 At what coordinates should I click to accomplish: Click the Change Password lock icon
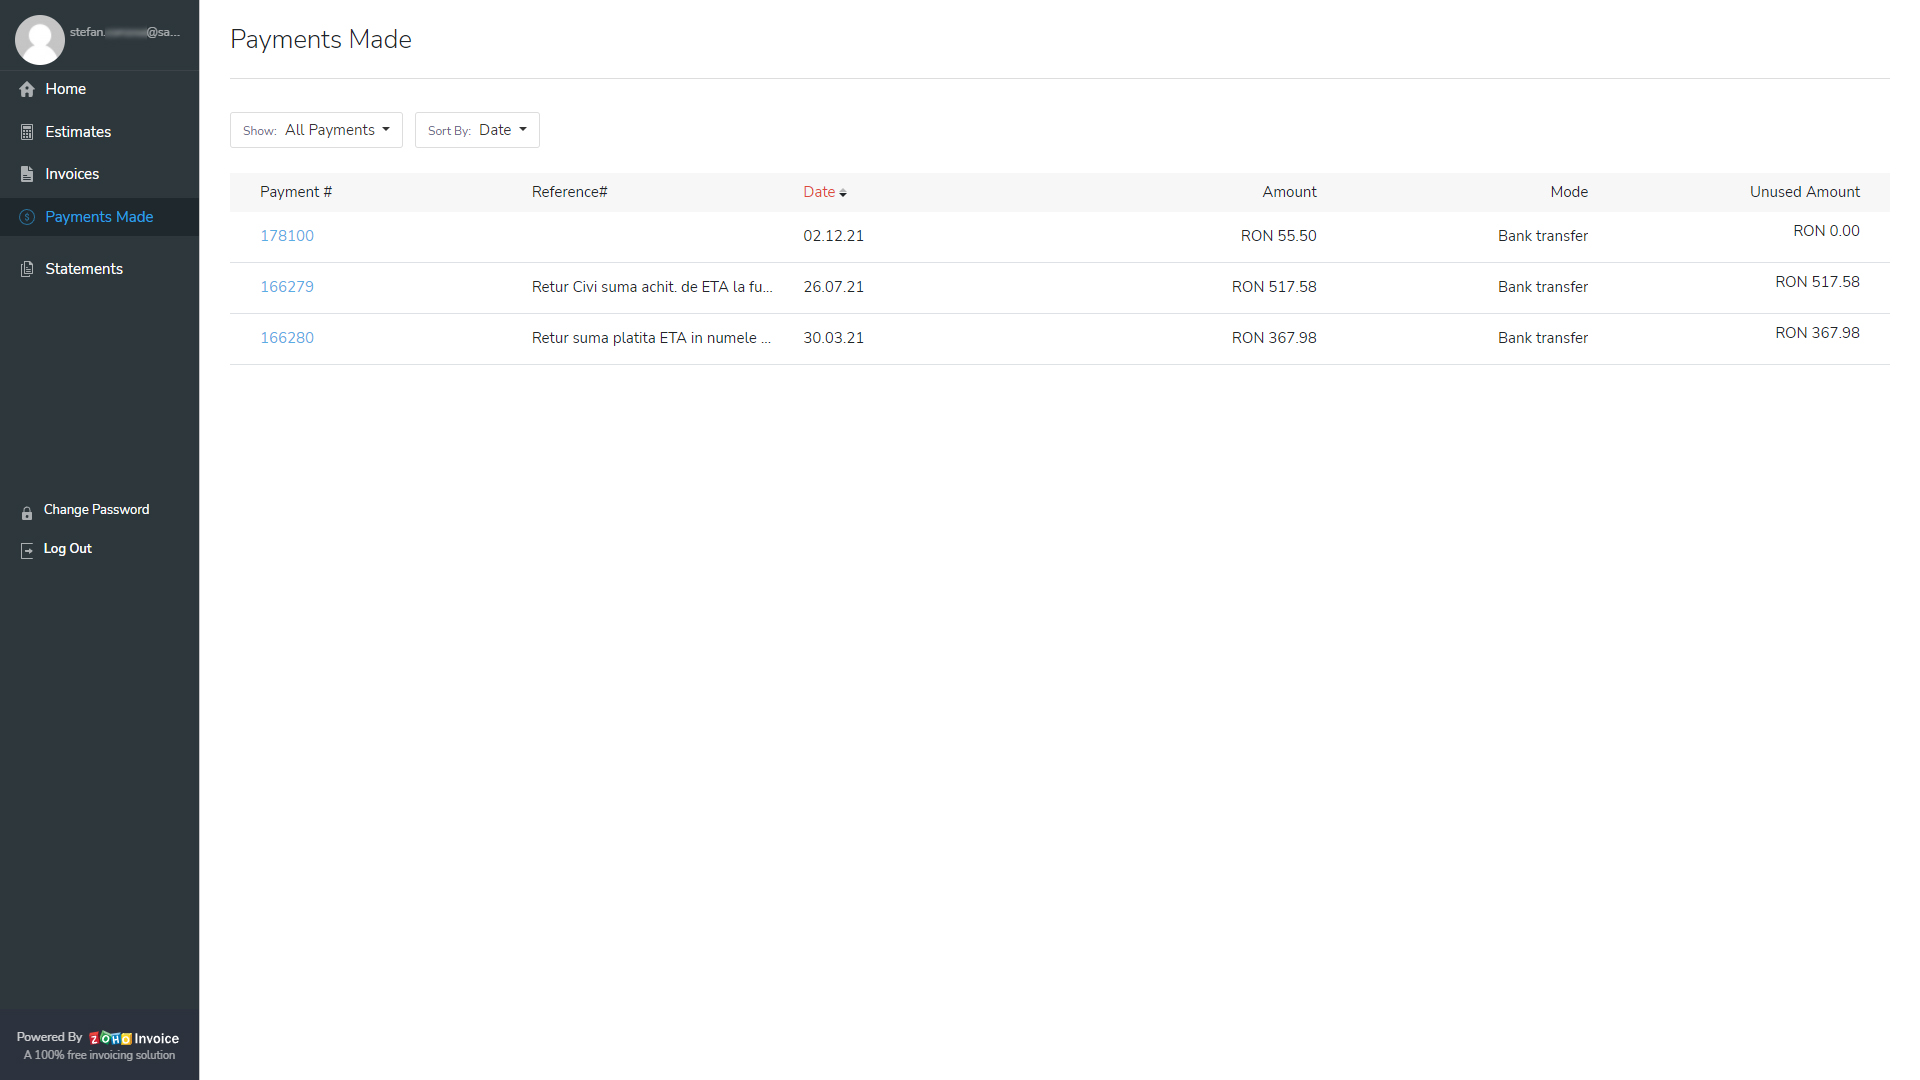(26, 512)
